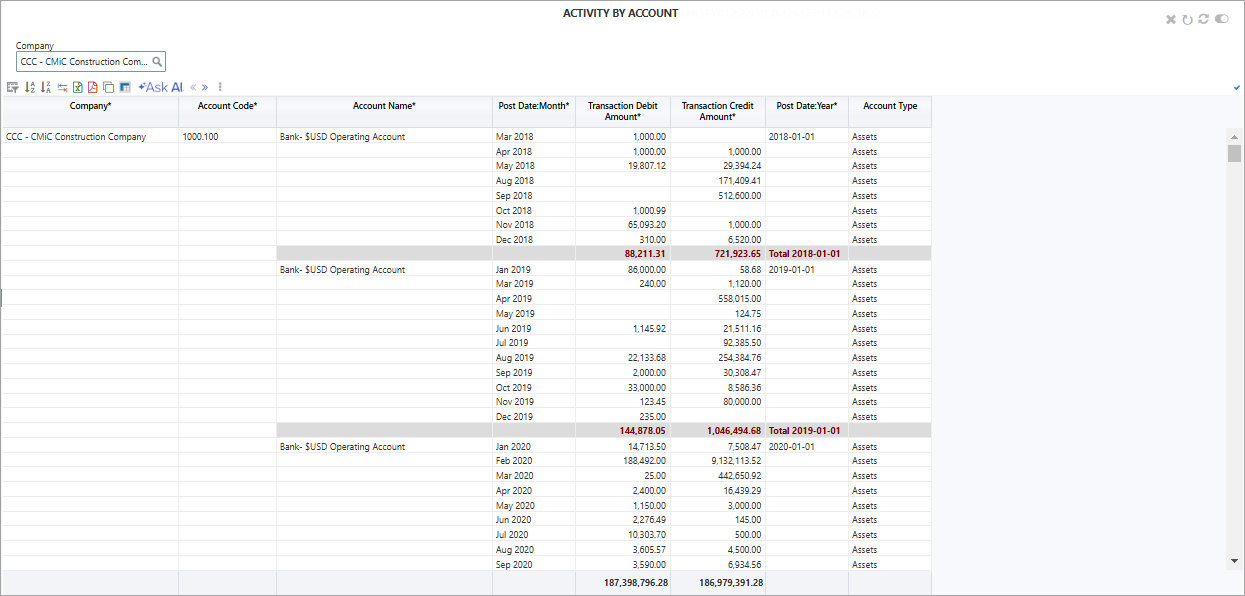Open the Ask AI assistant

tap(160, 87)
